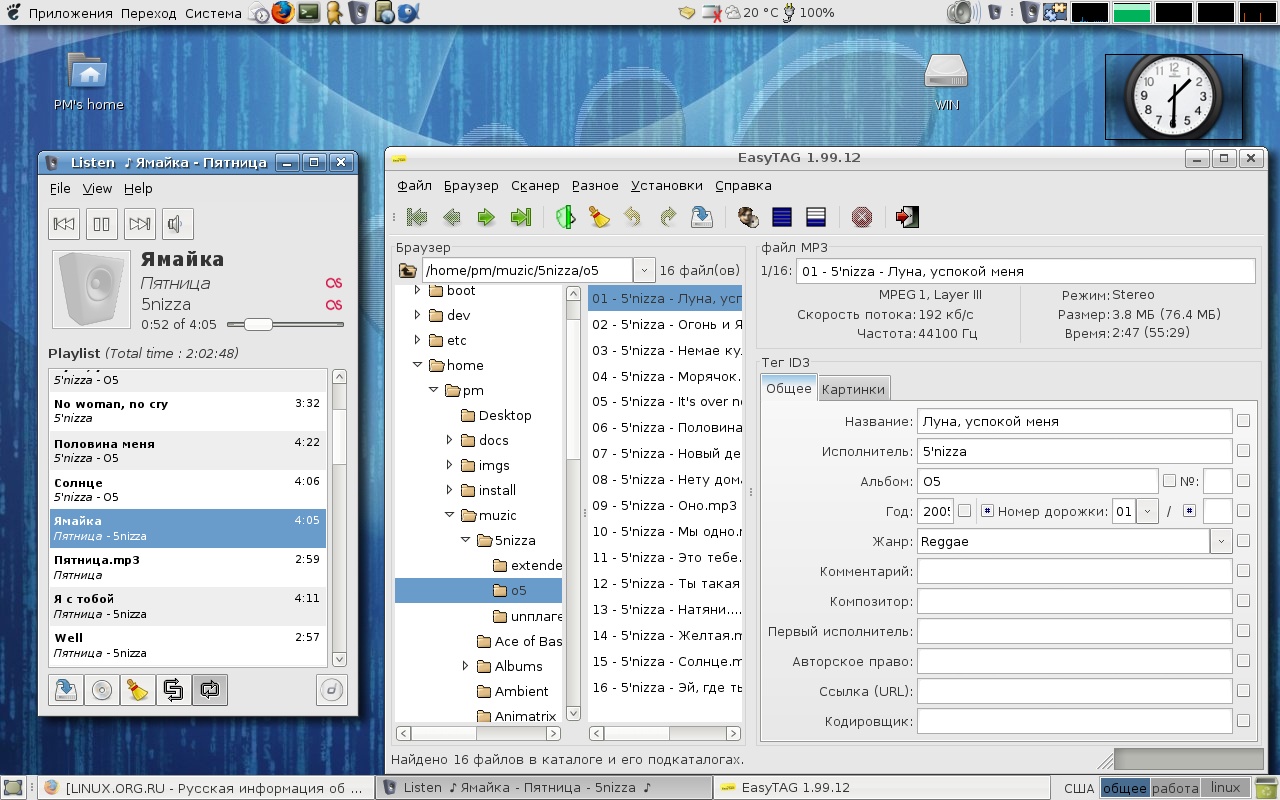The height and width of the screenshot is (800, 1280).
Task: Open volume control in Listen
Action: (x=177, y=224)
